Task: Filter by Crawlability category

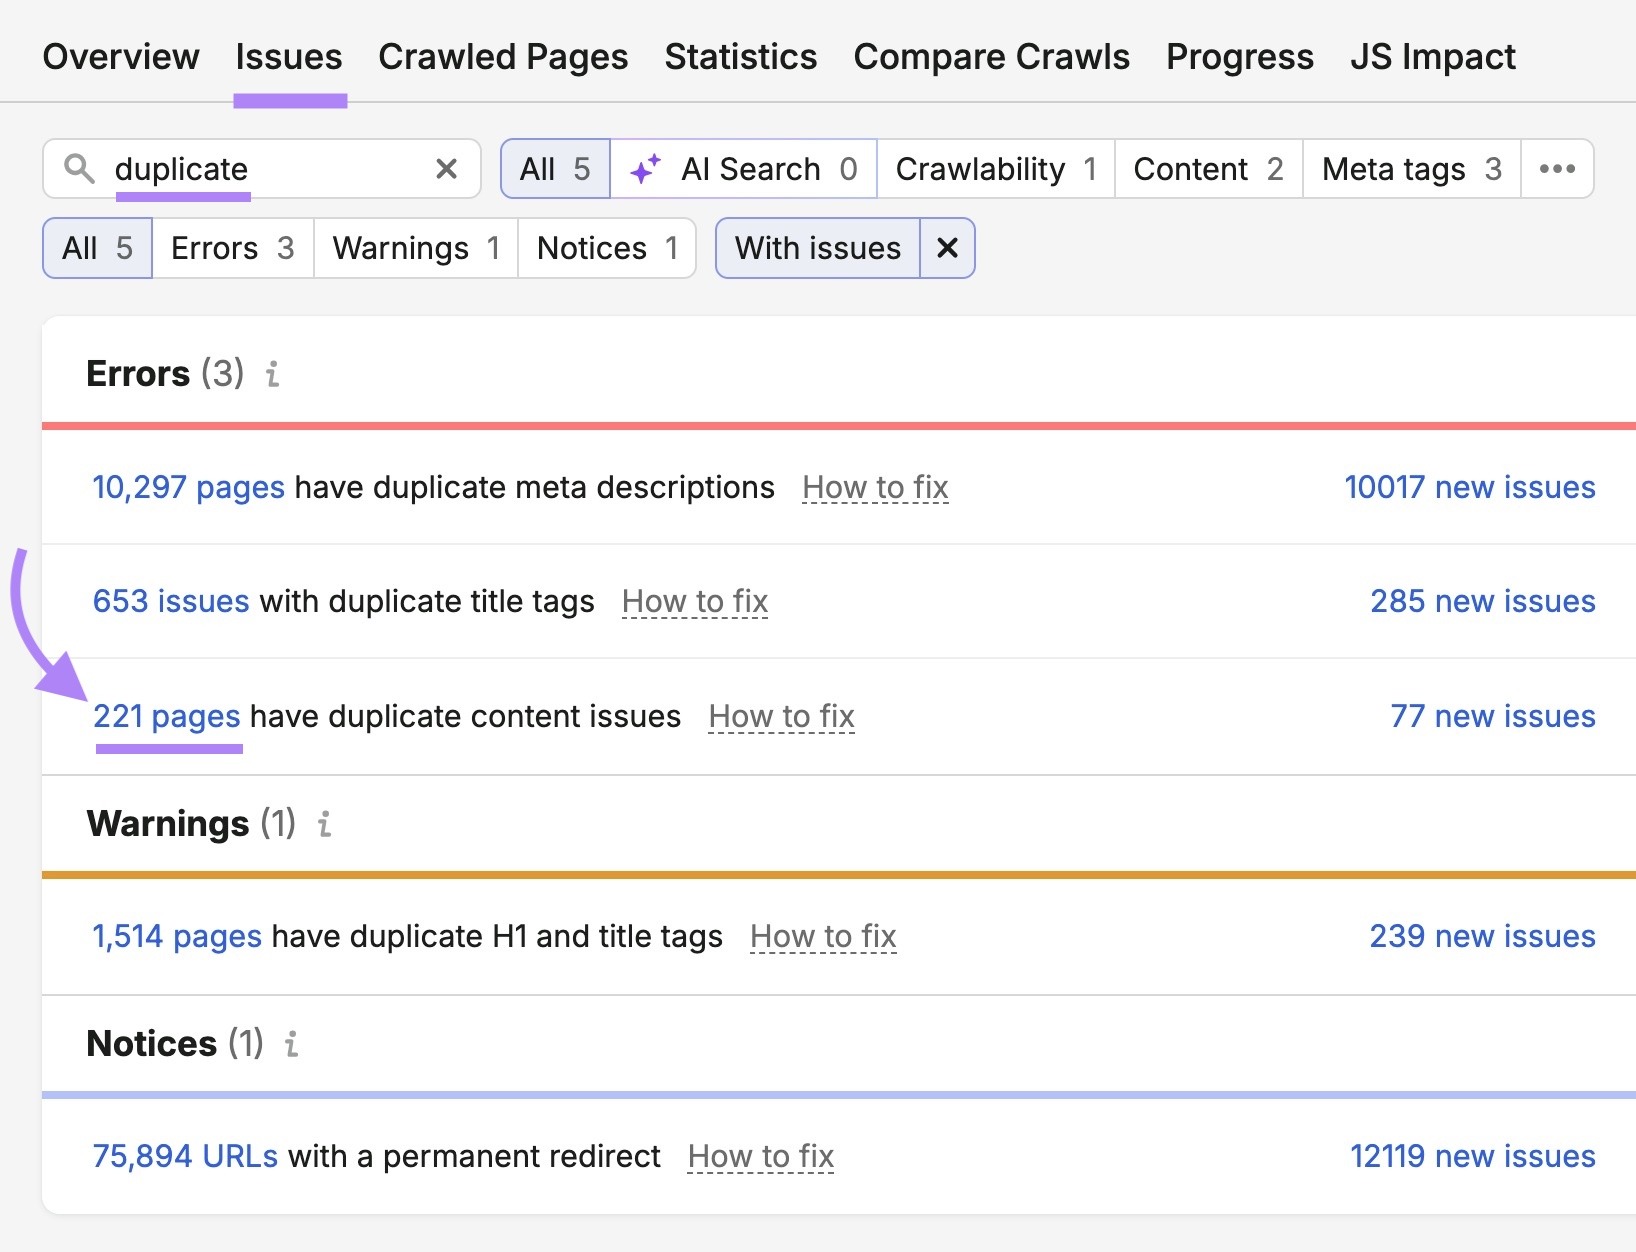Action: coord(996,169)
